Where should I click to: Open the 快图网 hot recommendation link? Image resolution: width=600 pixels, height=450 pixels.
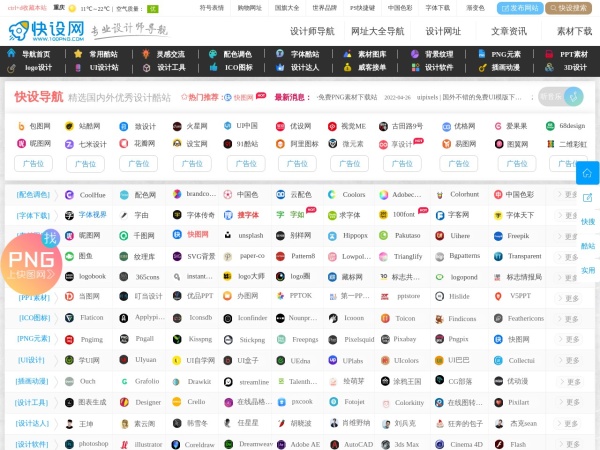click(x=243, y=98)
